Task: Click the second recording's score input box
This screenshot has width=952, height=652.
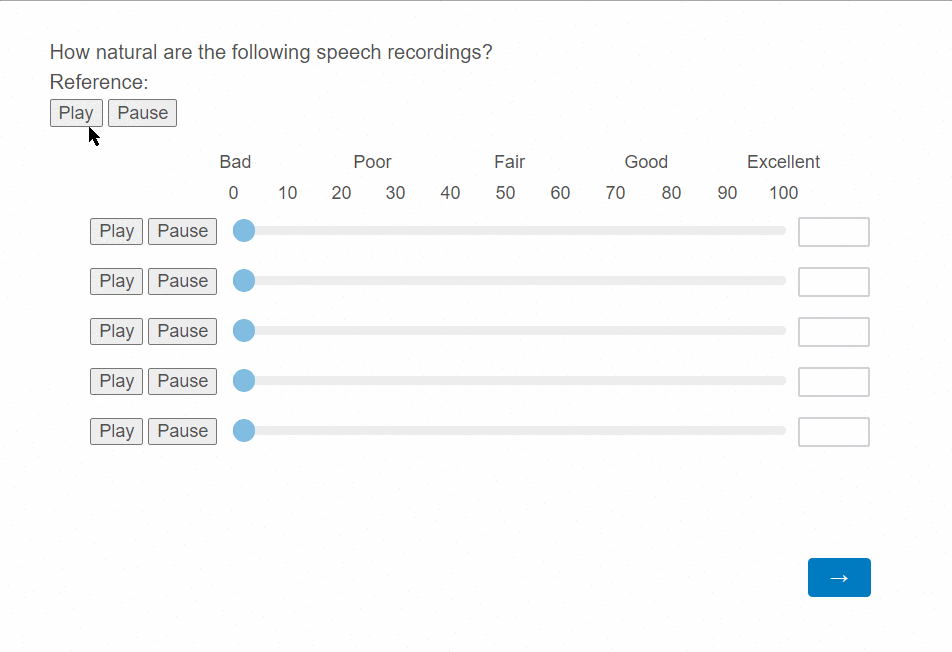Action: point(834,282)
